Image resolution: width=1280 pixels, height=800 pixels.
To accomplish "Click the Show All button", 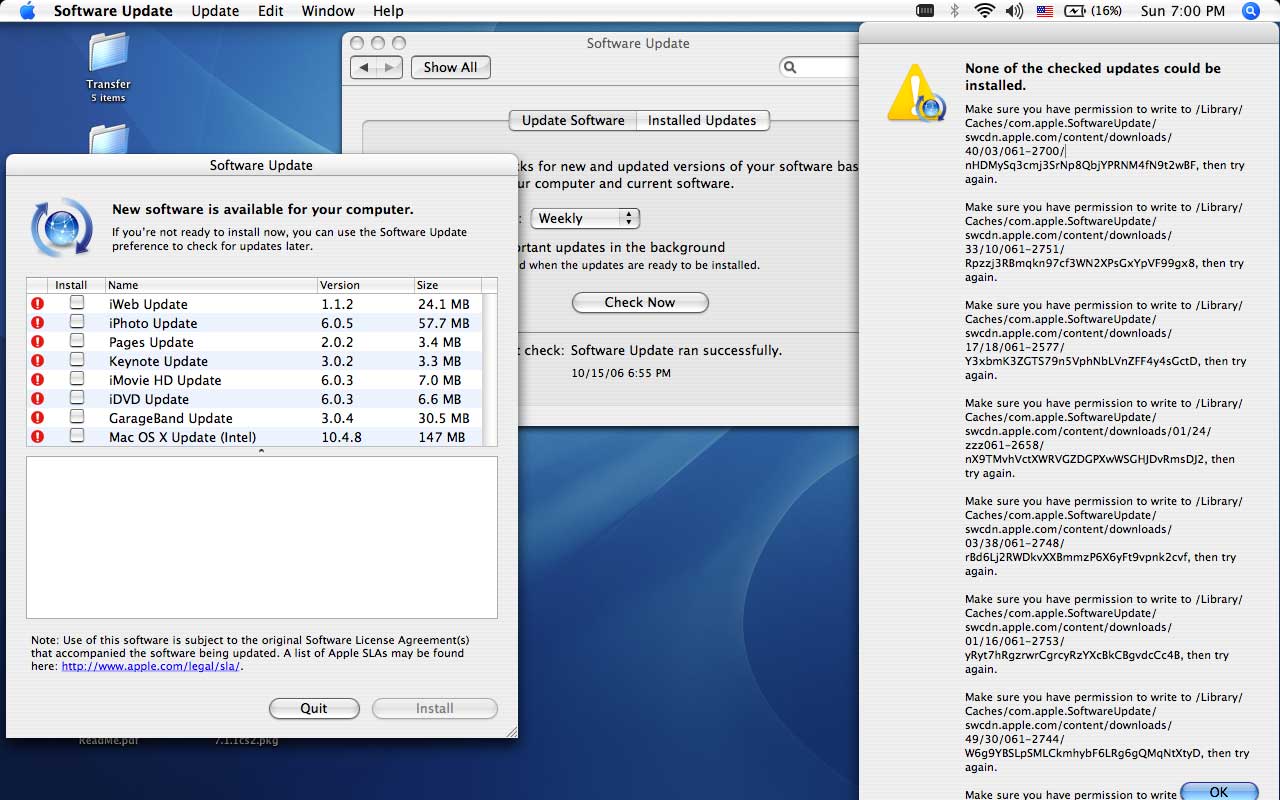I will (x=450, y=67).
